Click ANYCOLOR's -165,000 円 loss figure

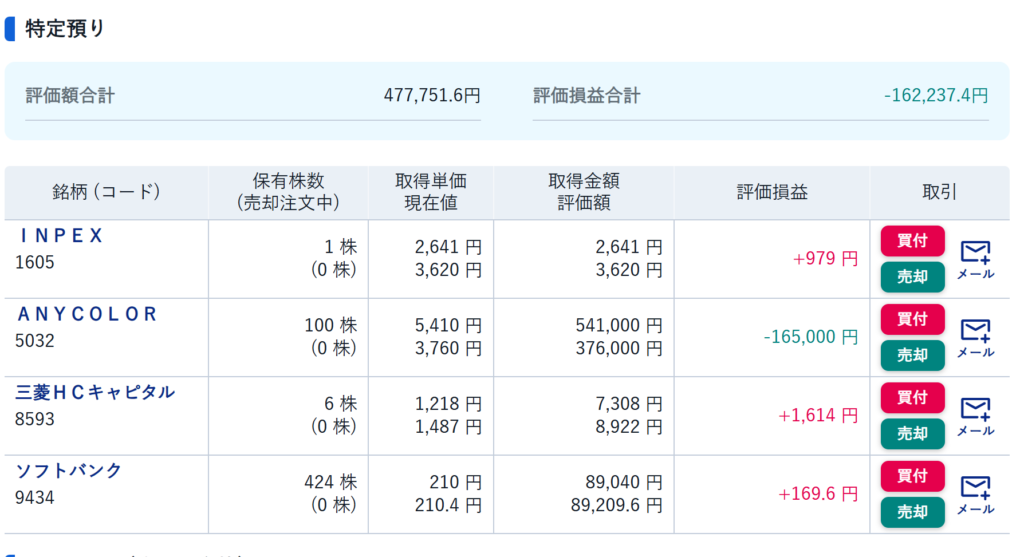pos(810,337)
